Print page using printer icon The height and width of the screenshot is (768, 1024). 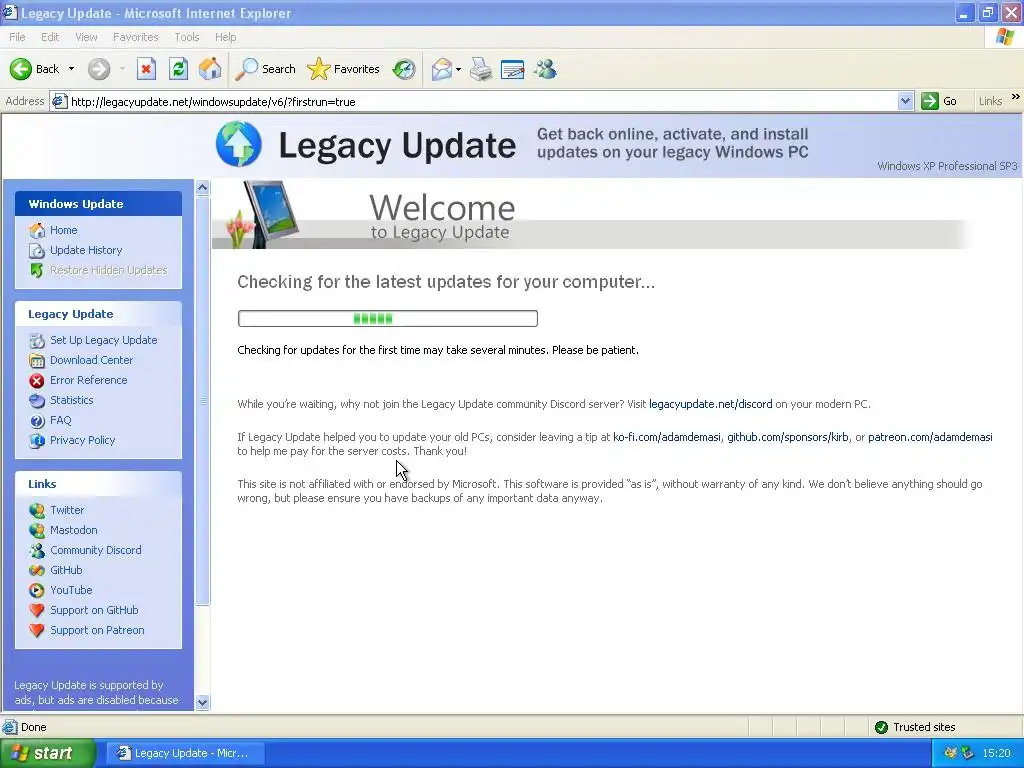click(481, 69)
